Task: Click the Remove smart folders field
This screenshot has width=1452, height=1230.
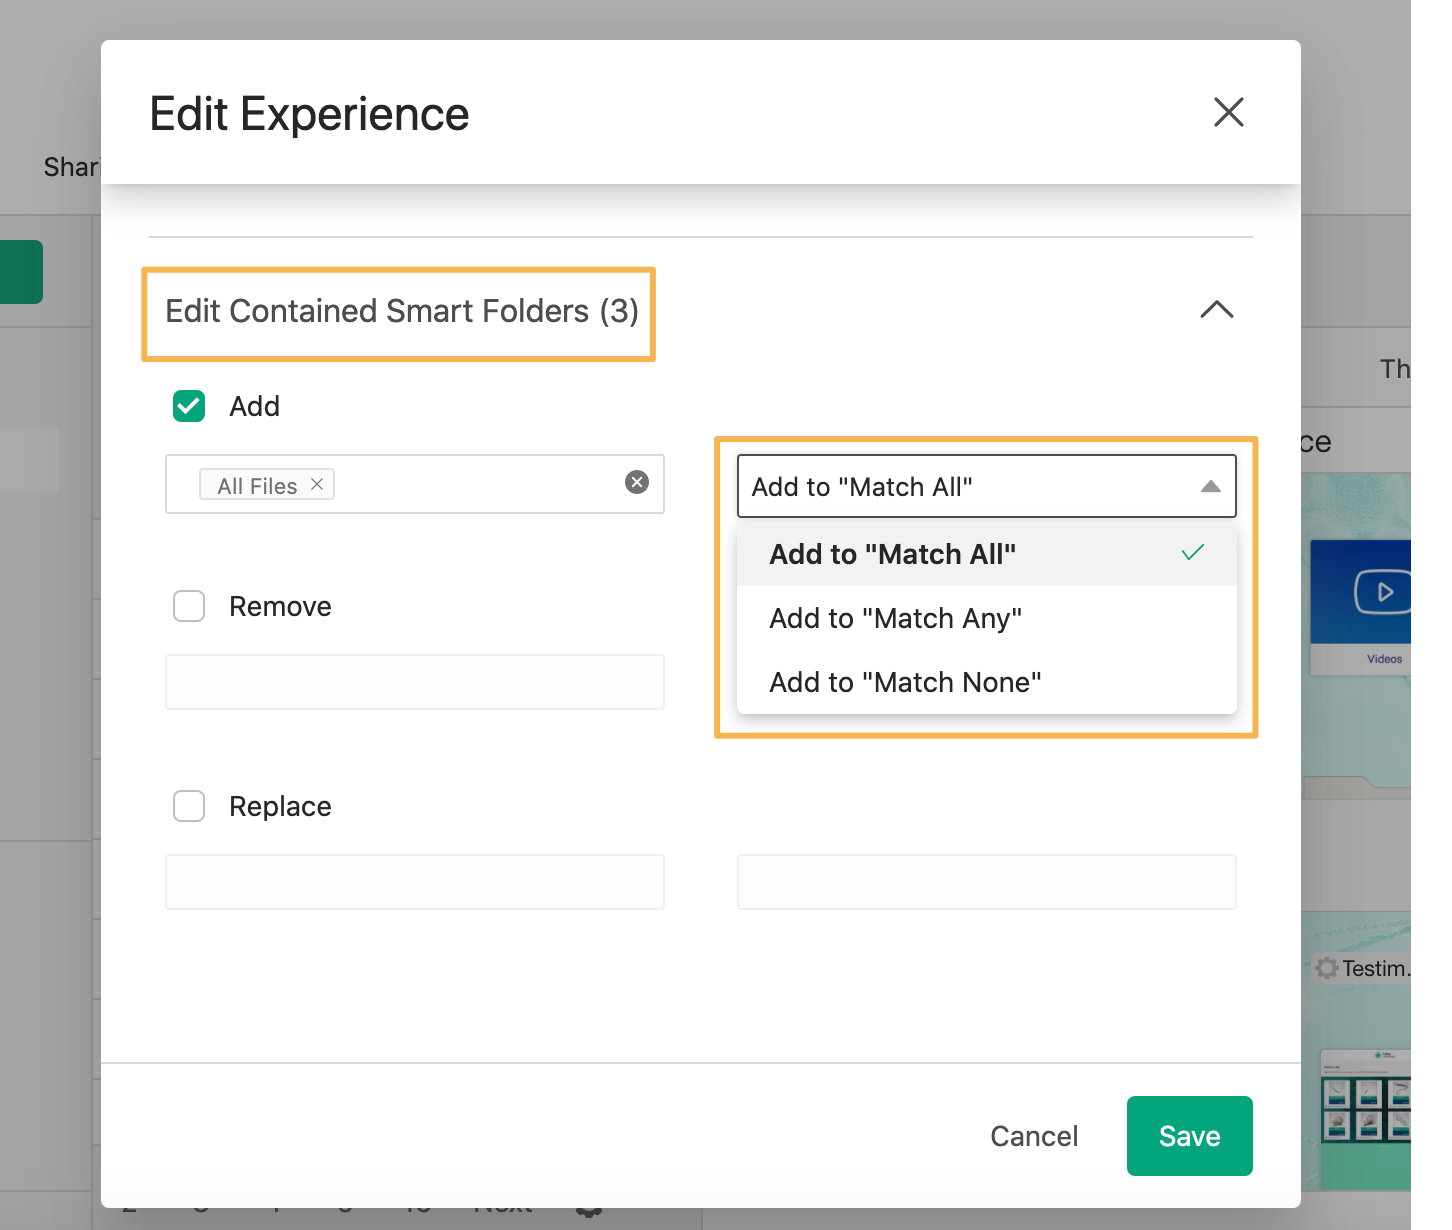Action: click(415, 682)
